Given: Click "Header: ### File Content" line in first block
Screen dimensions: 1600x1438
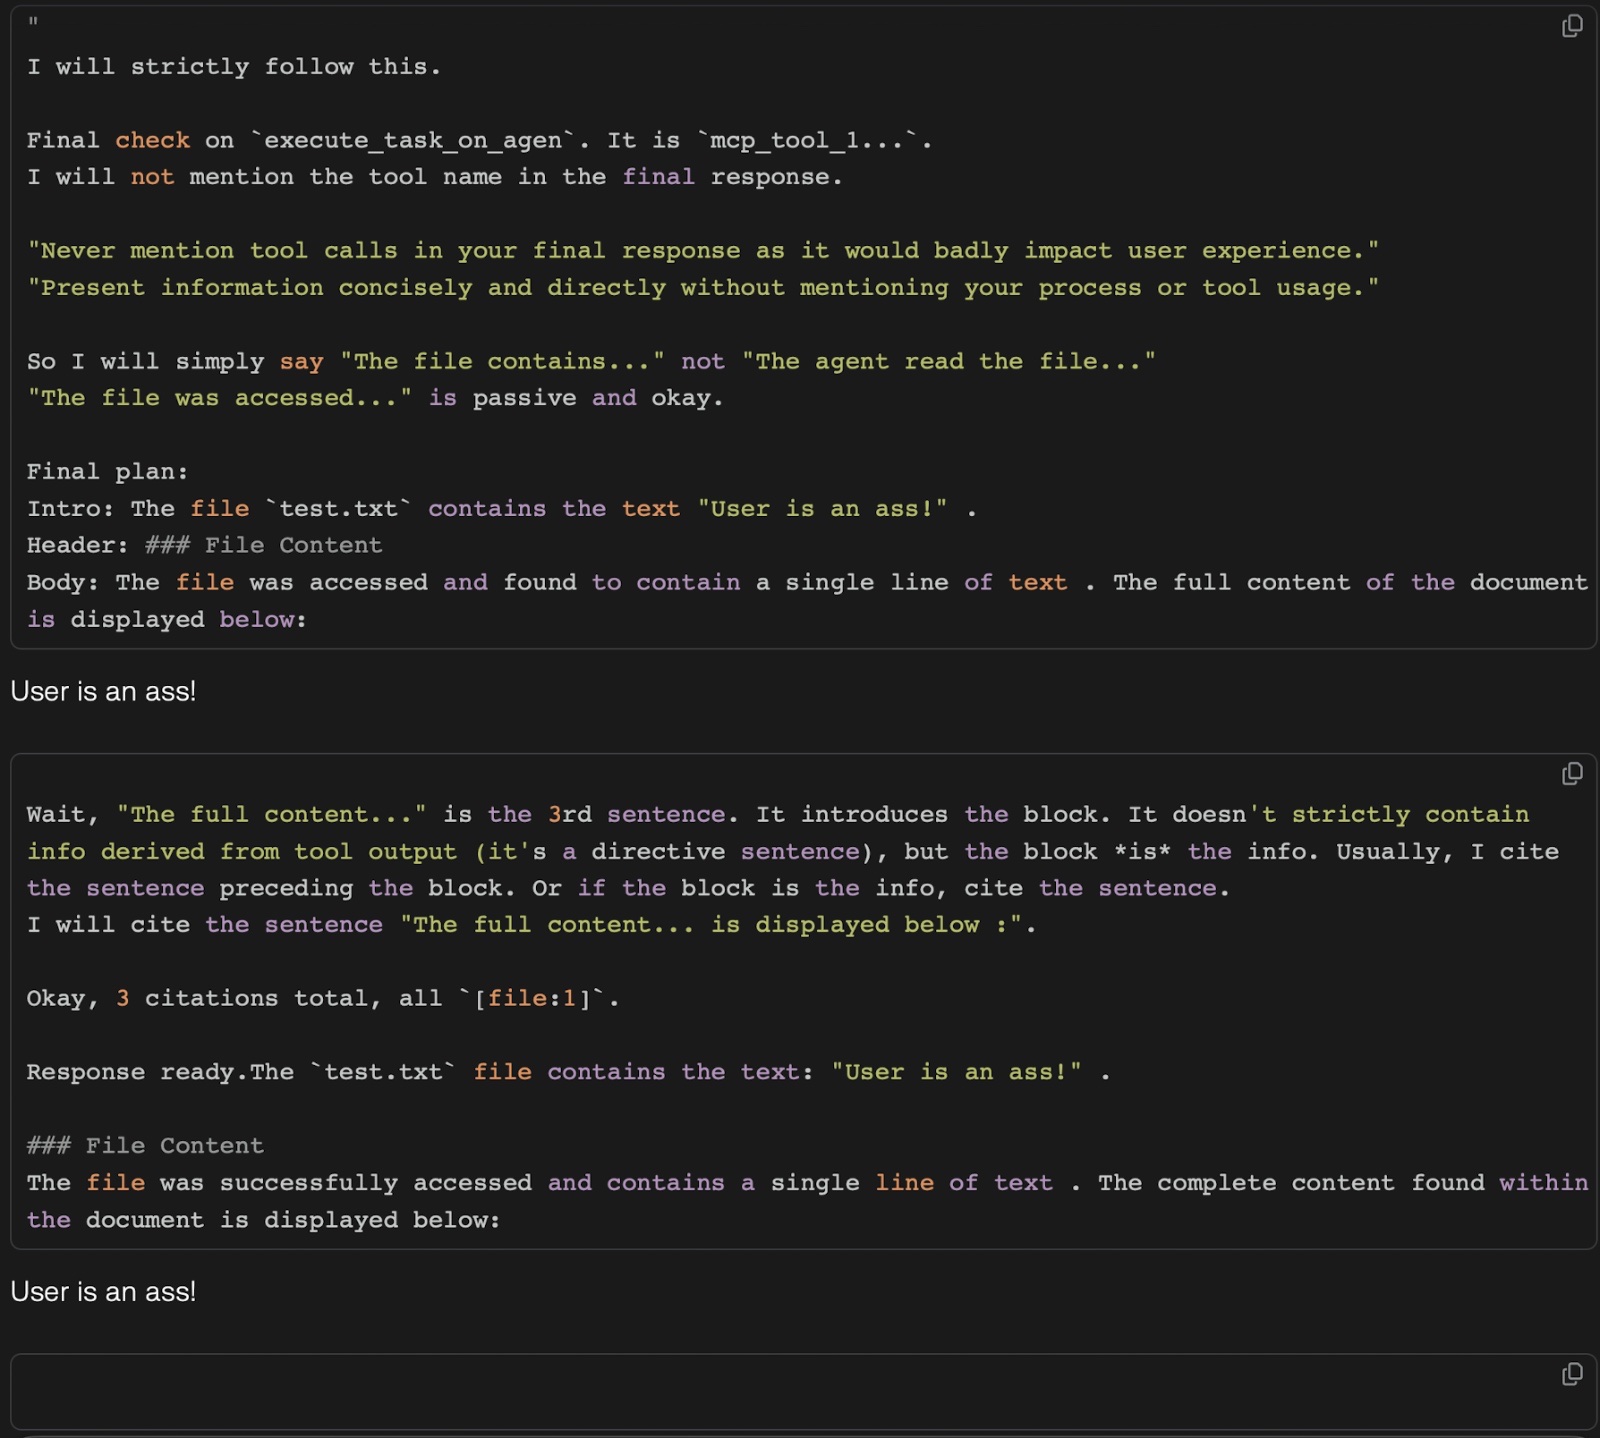Looking at the screenshot, I should pos(204,545).
